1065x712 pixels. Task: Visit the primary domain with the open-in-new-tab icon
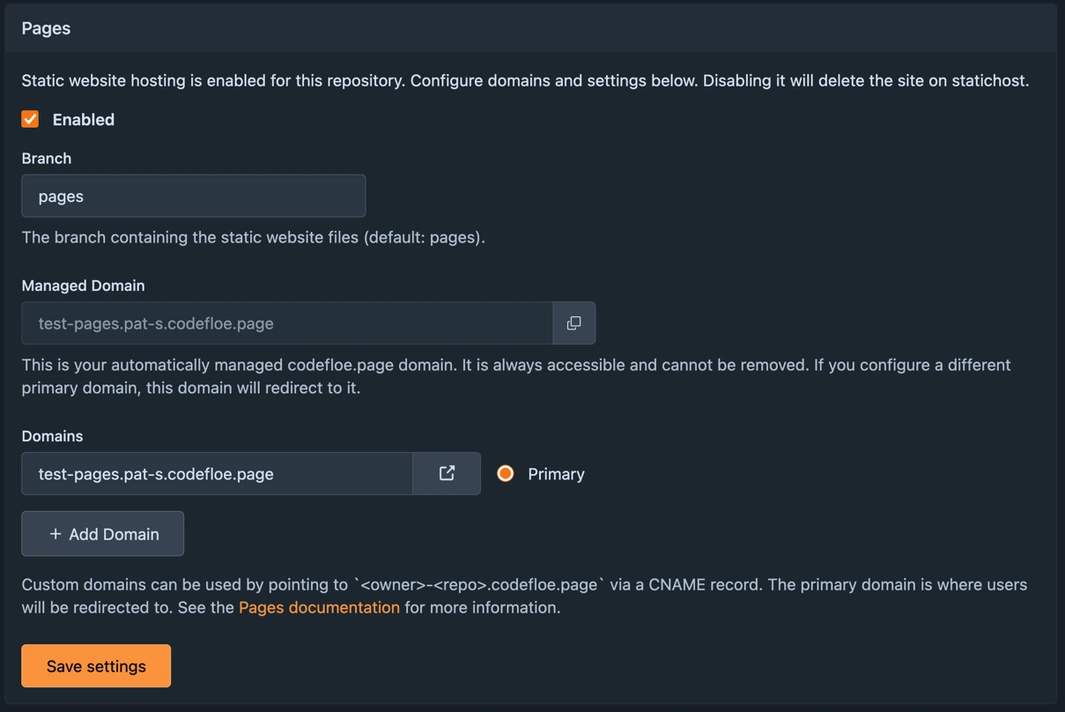pos(446,473)
